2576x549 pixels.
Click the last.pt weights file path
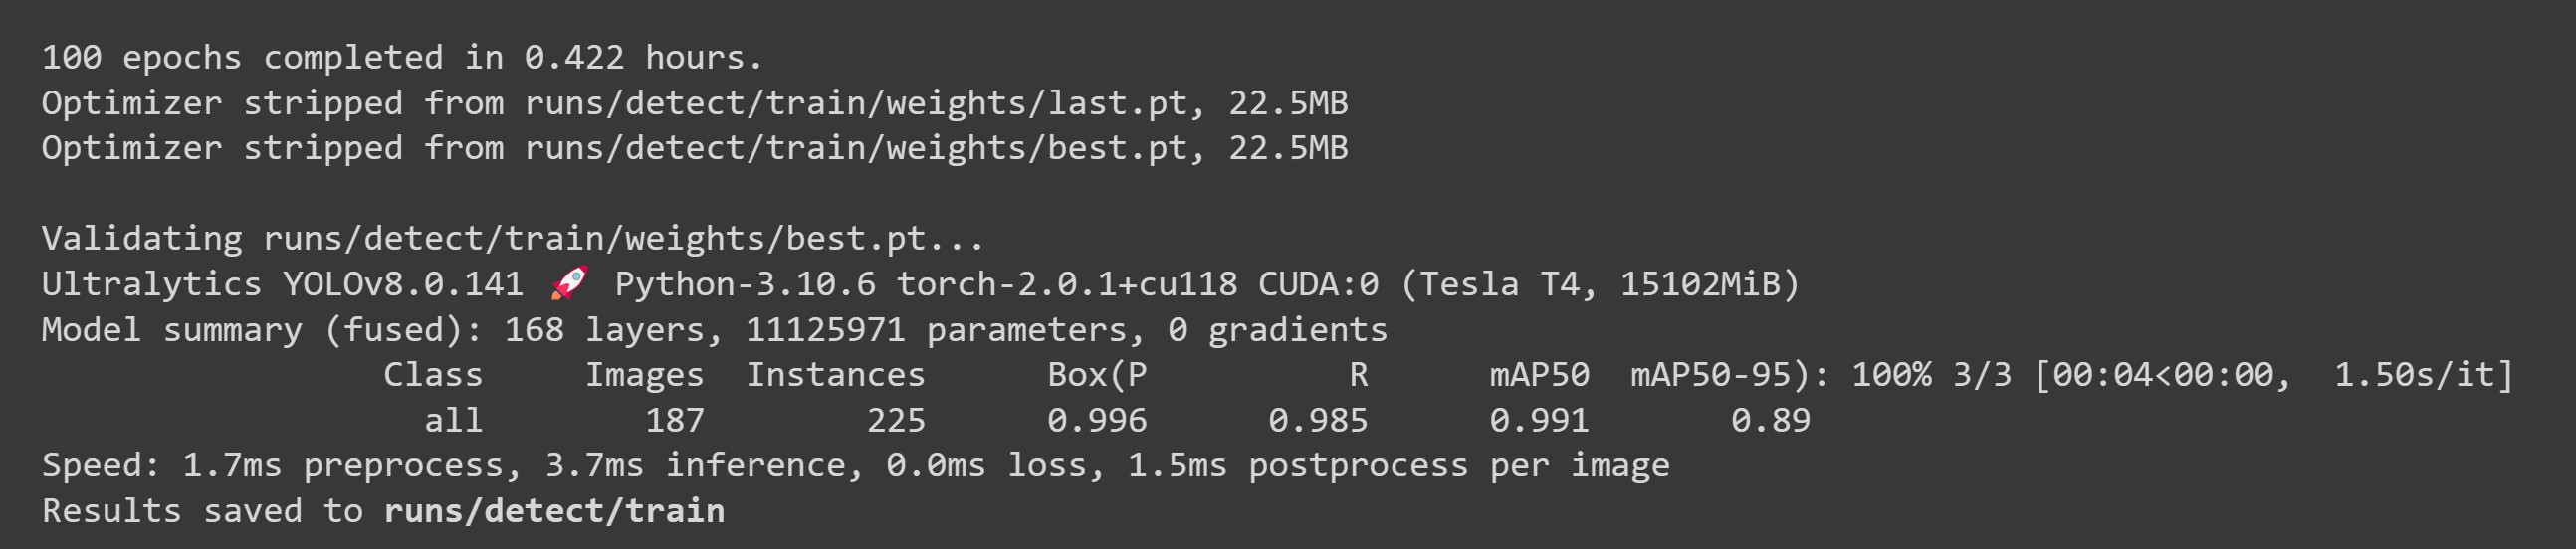pyautogui.click(x=856, y=103)
